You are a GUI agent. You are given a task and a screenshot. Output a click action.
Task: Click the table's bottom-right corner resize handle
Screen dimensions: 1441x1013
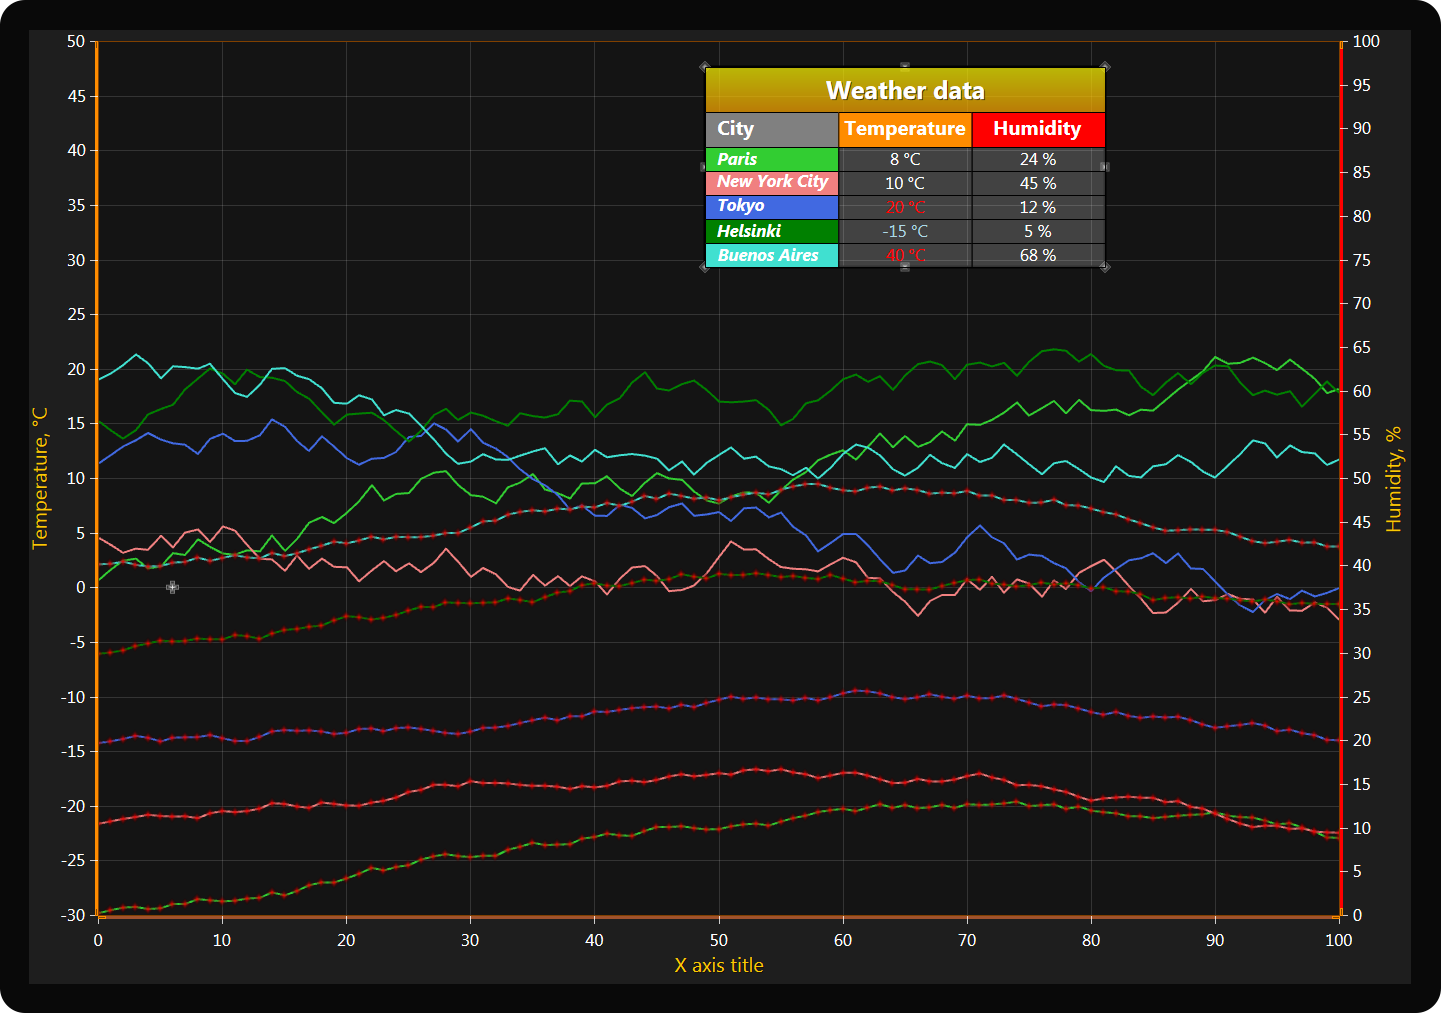point(1105,267)
